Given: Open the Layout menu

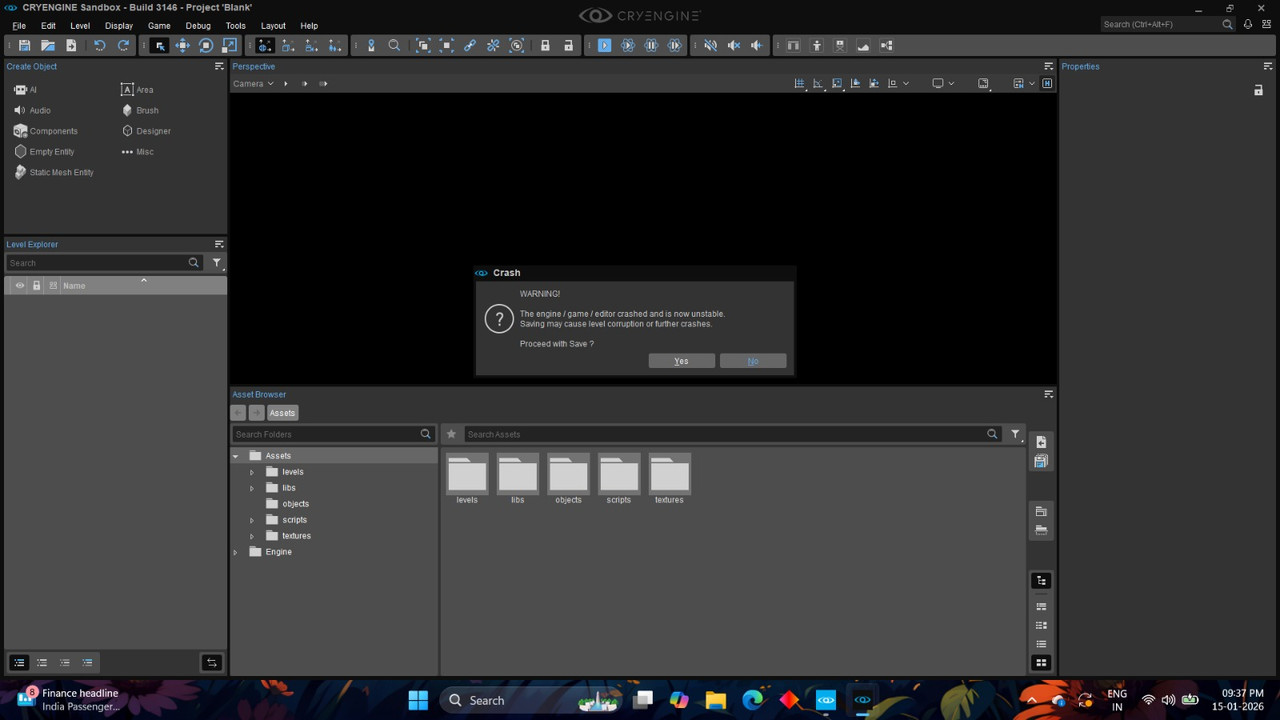Looking at the screenshot, I should 273,26.
